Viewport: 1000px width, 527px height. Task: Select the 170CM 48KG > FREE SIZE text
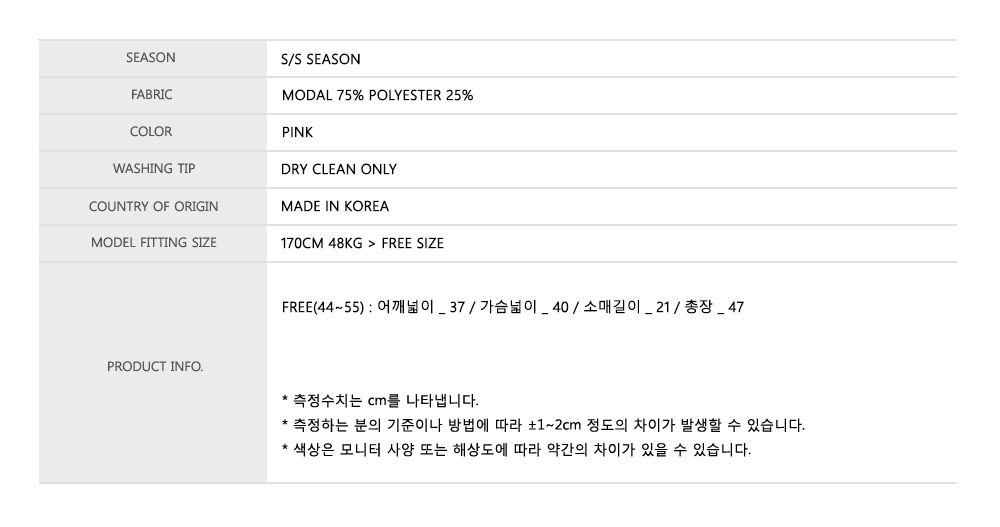[363, 244]
